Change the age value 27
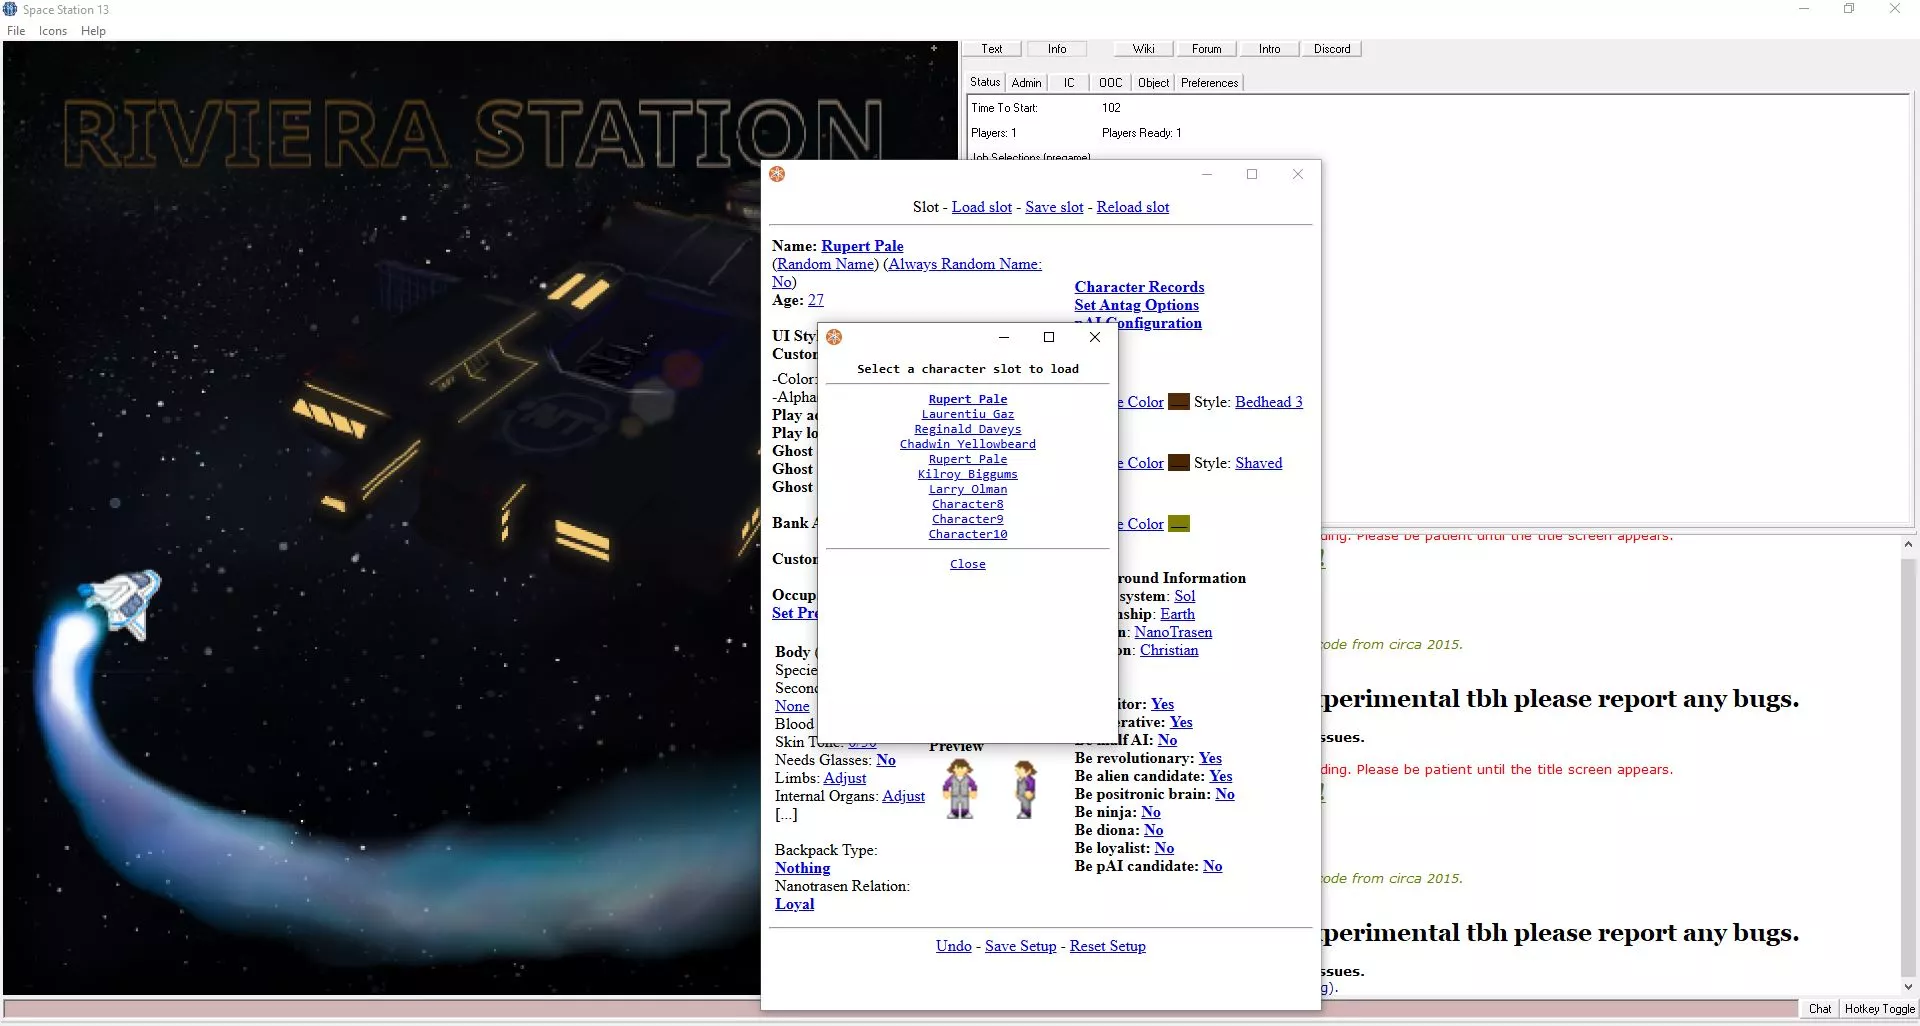Image resolution: width=1920 pixels, height=1026 pixels. coord(816,300)
